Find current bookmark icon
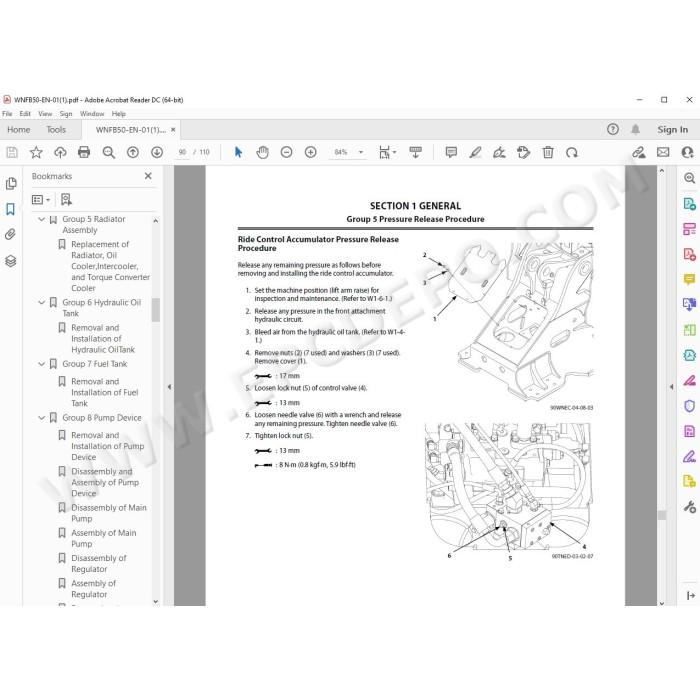Viewport: 700px width, 700px height. 66,200
